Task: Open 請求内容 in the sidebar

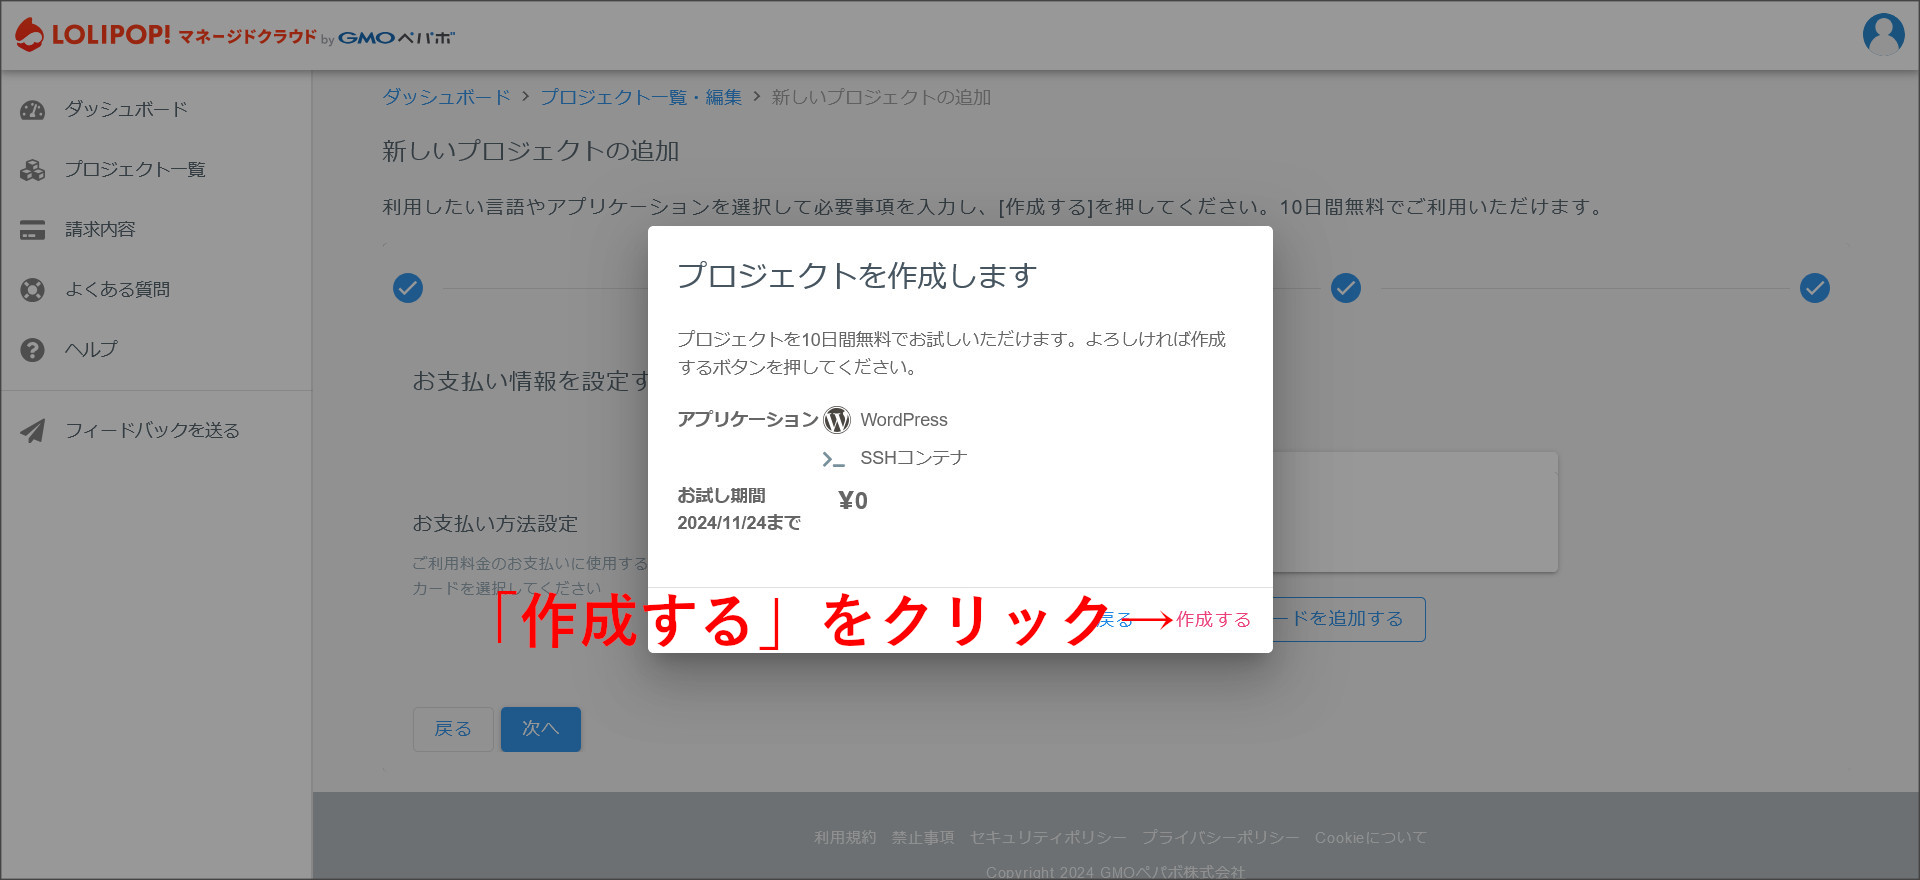Action: (100, 229)
